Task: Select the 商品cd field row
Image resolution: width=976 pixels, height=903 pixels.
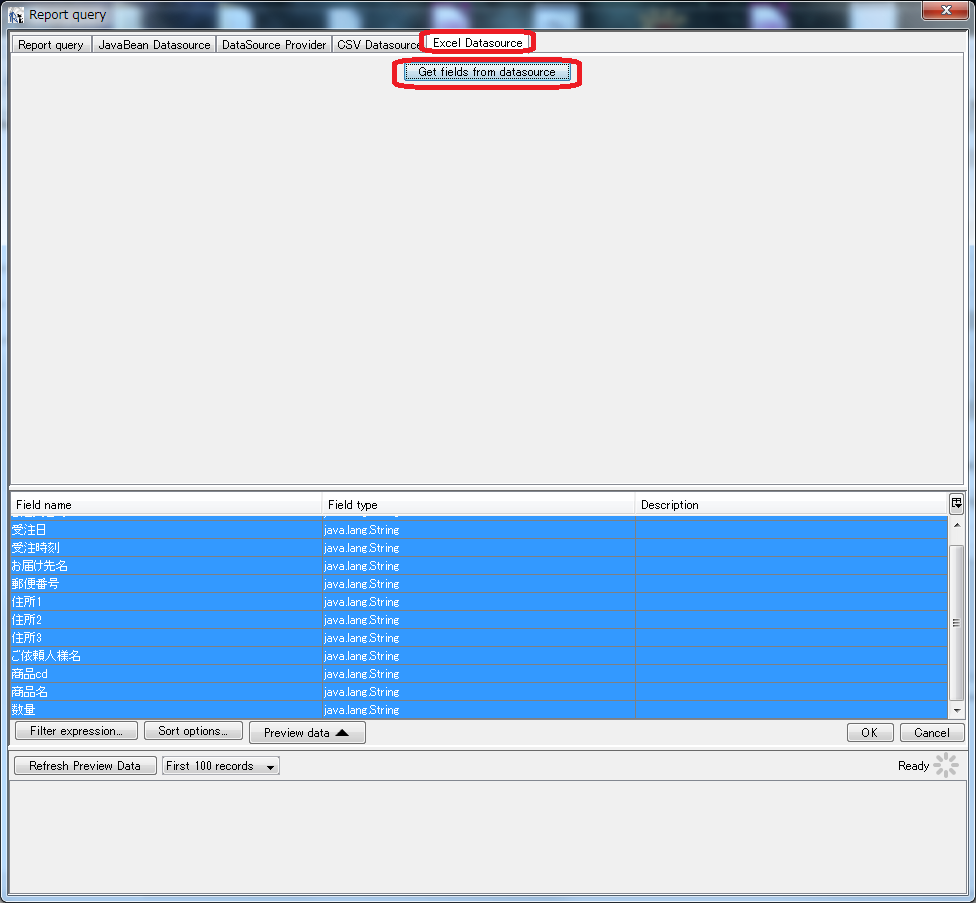Action: 479,674
